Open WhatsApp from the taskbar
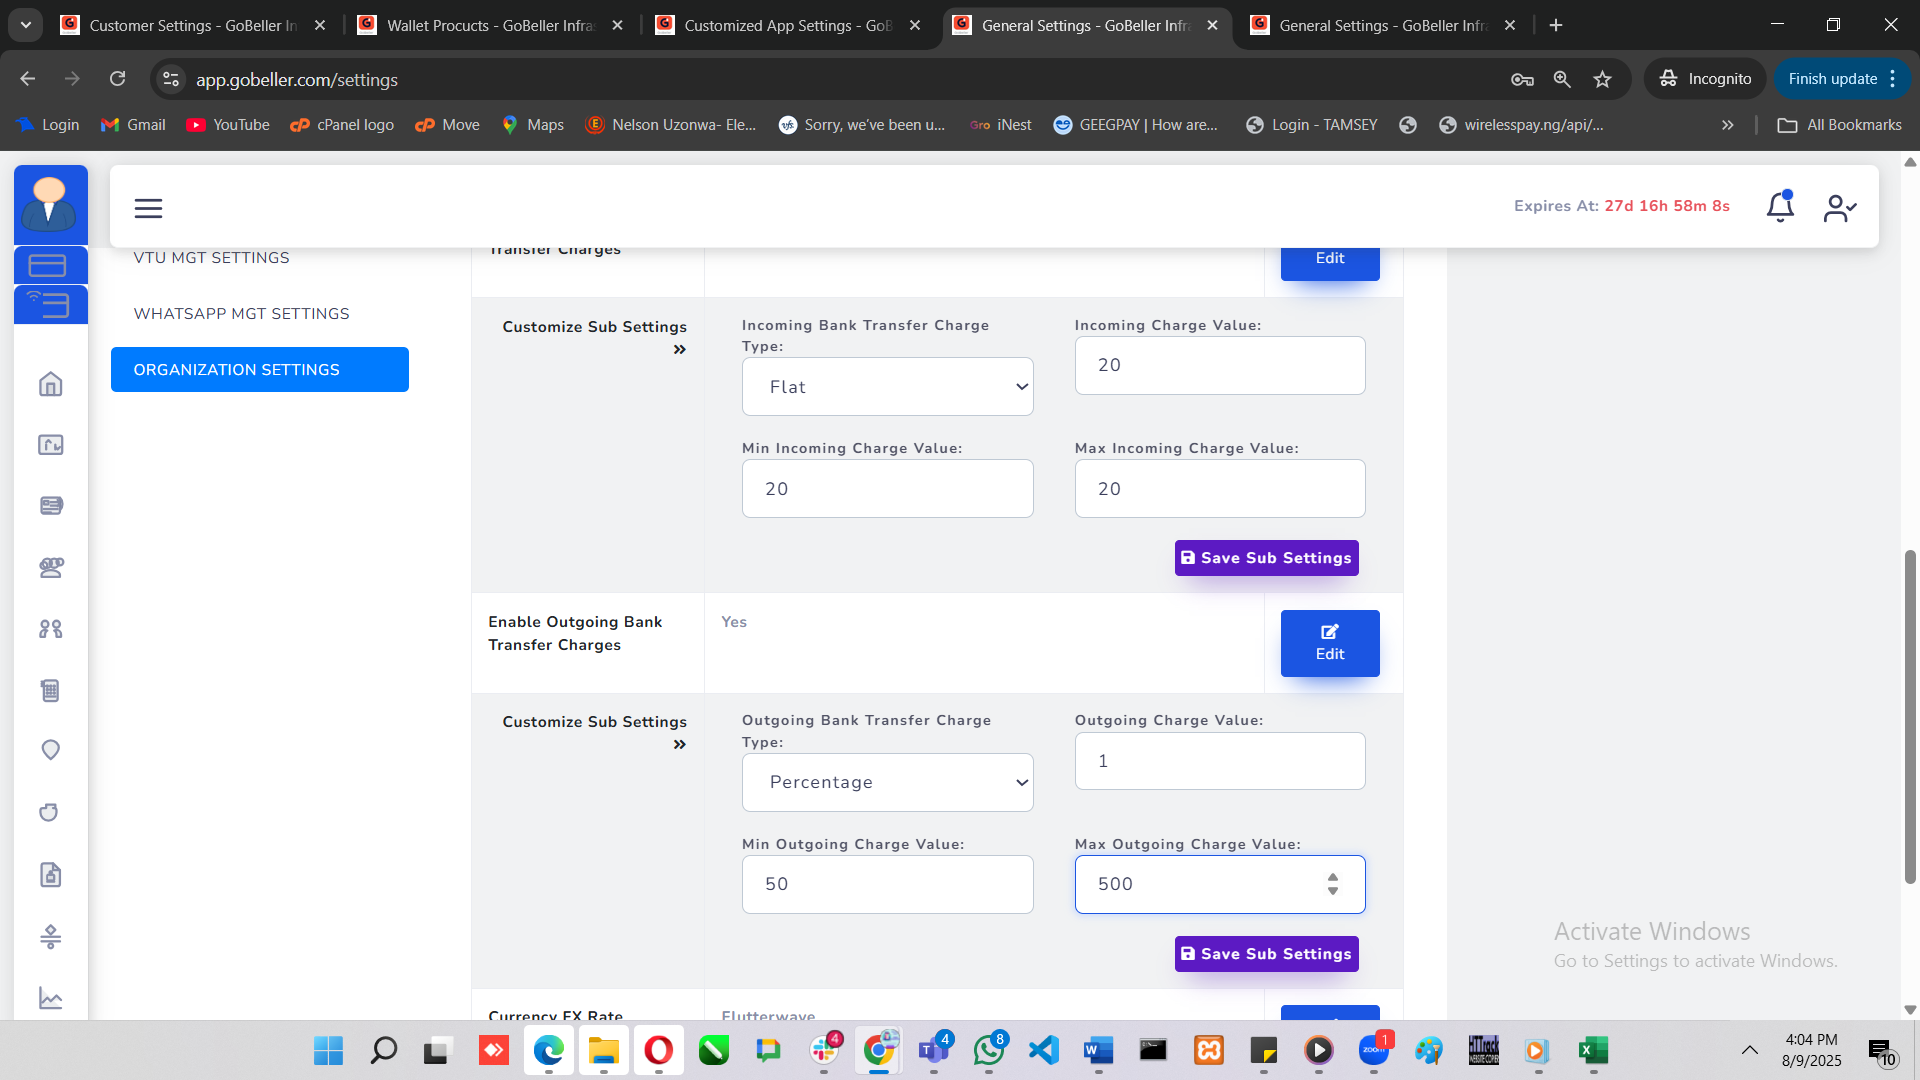The image size is (1920, 1080). click(988, 1050)
